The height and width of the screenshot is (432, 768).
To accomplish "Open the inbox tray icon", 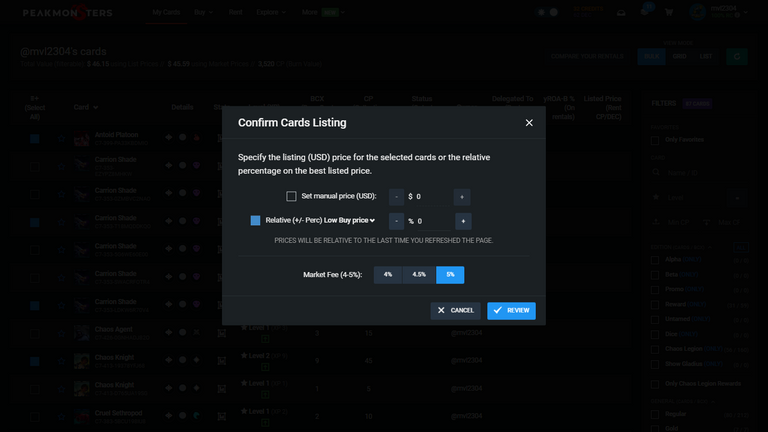I will pyautogui.click(x=621, y=13).
